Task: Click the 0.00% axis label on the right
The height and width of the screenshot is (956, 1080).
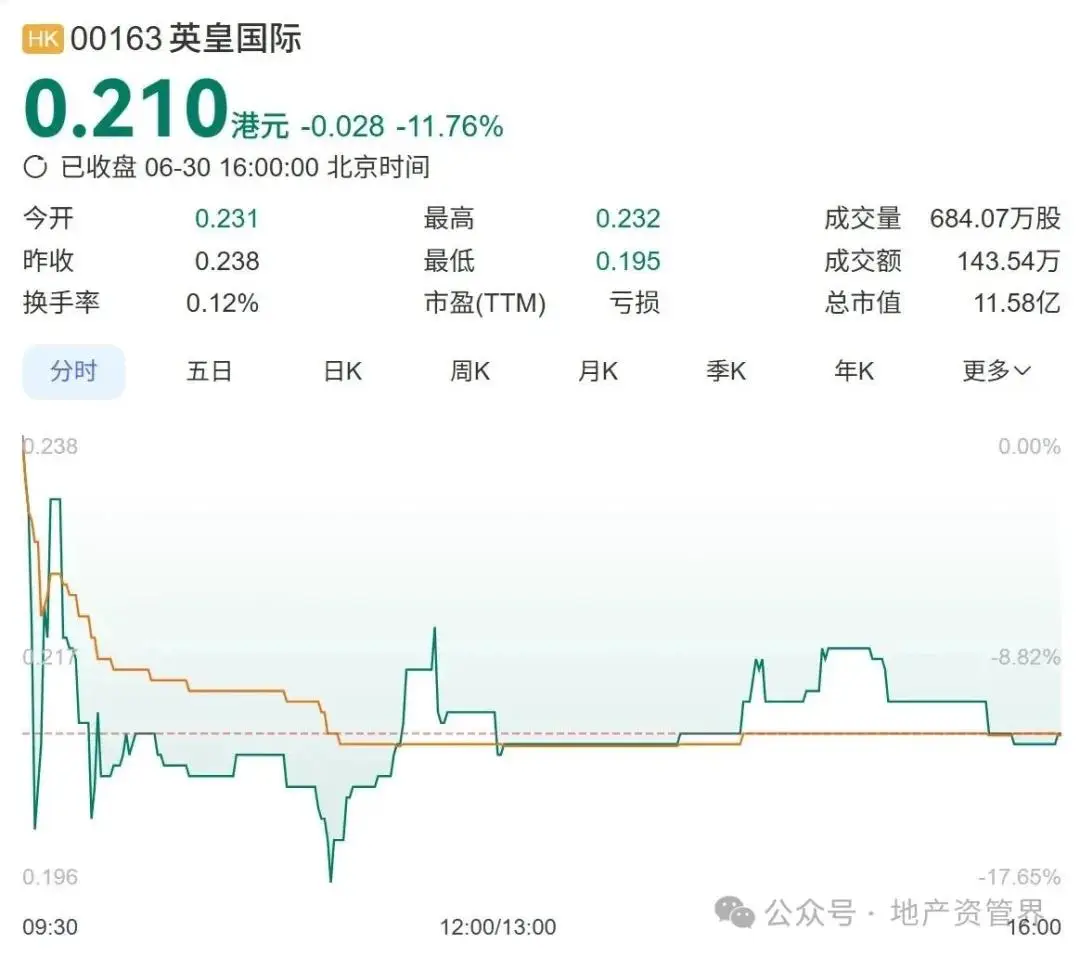Action: (1029, 446)
